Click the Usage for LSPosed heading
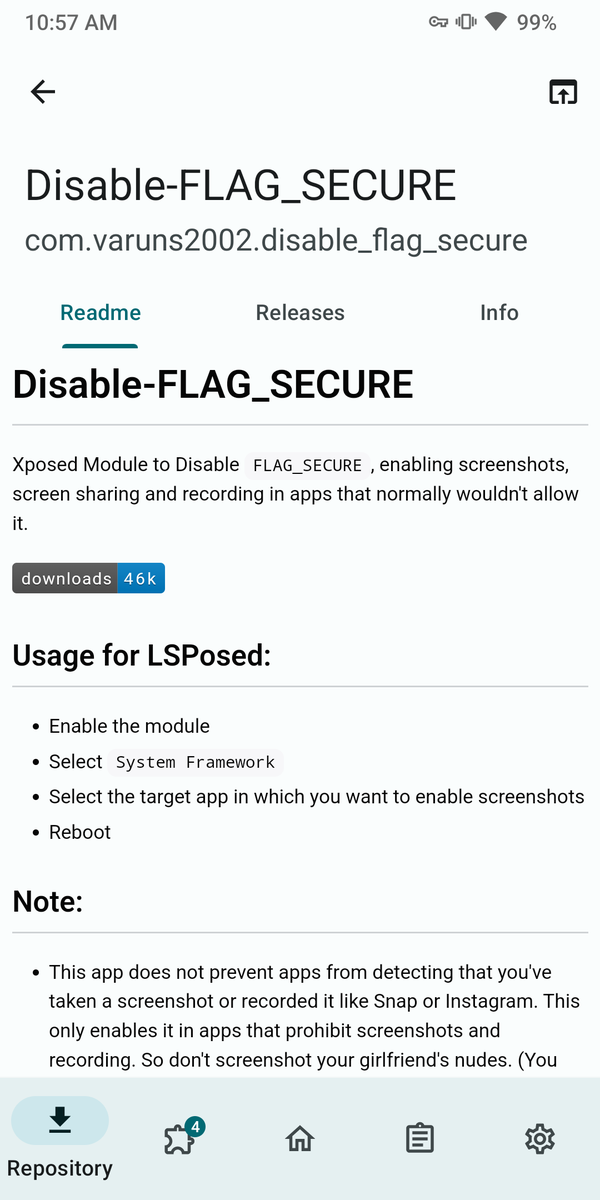 coord(142,656)
